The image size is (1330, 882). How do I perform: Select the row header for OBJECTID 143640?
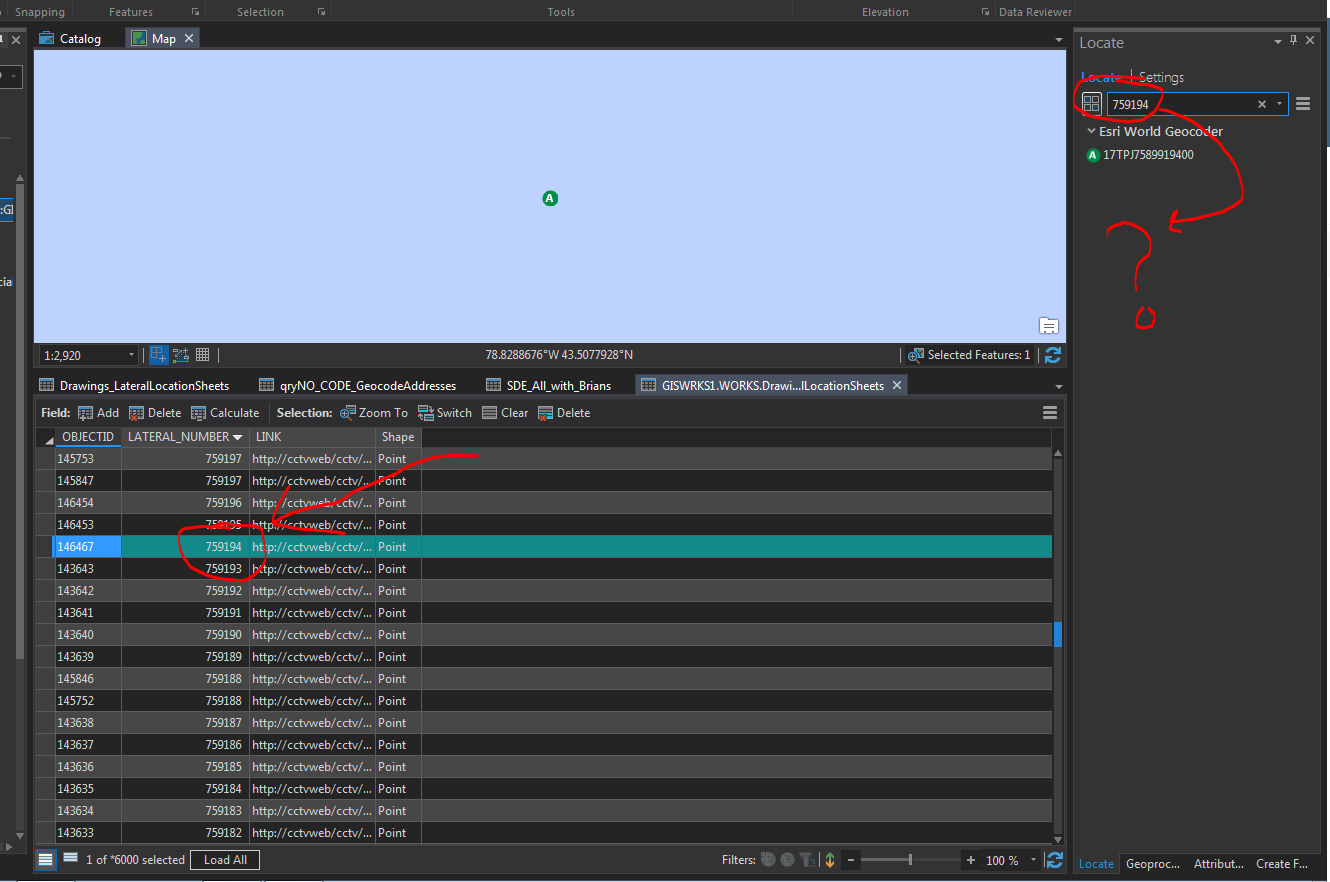pos(45,635)
